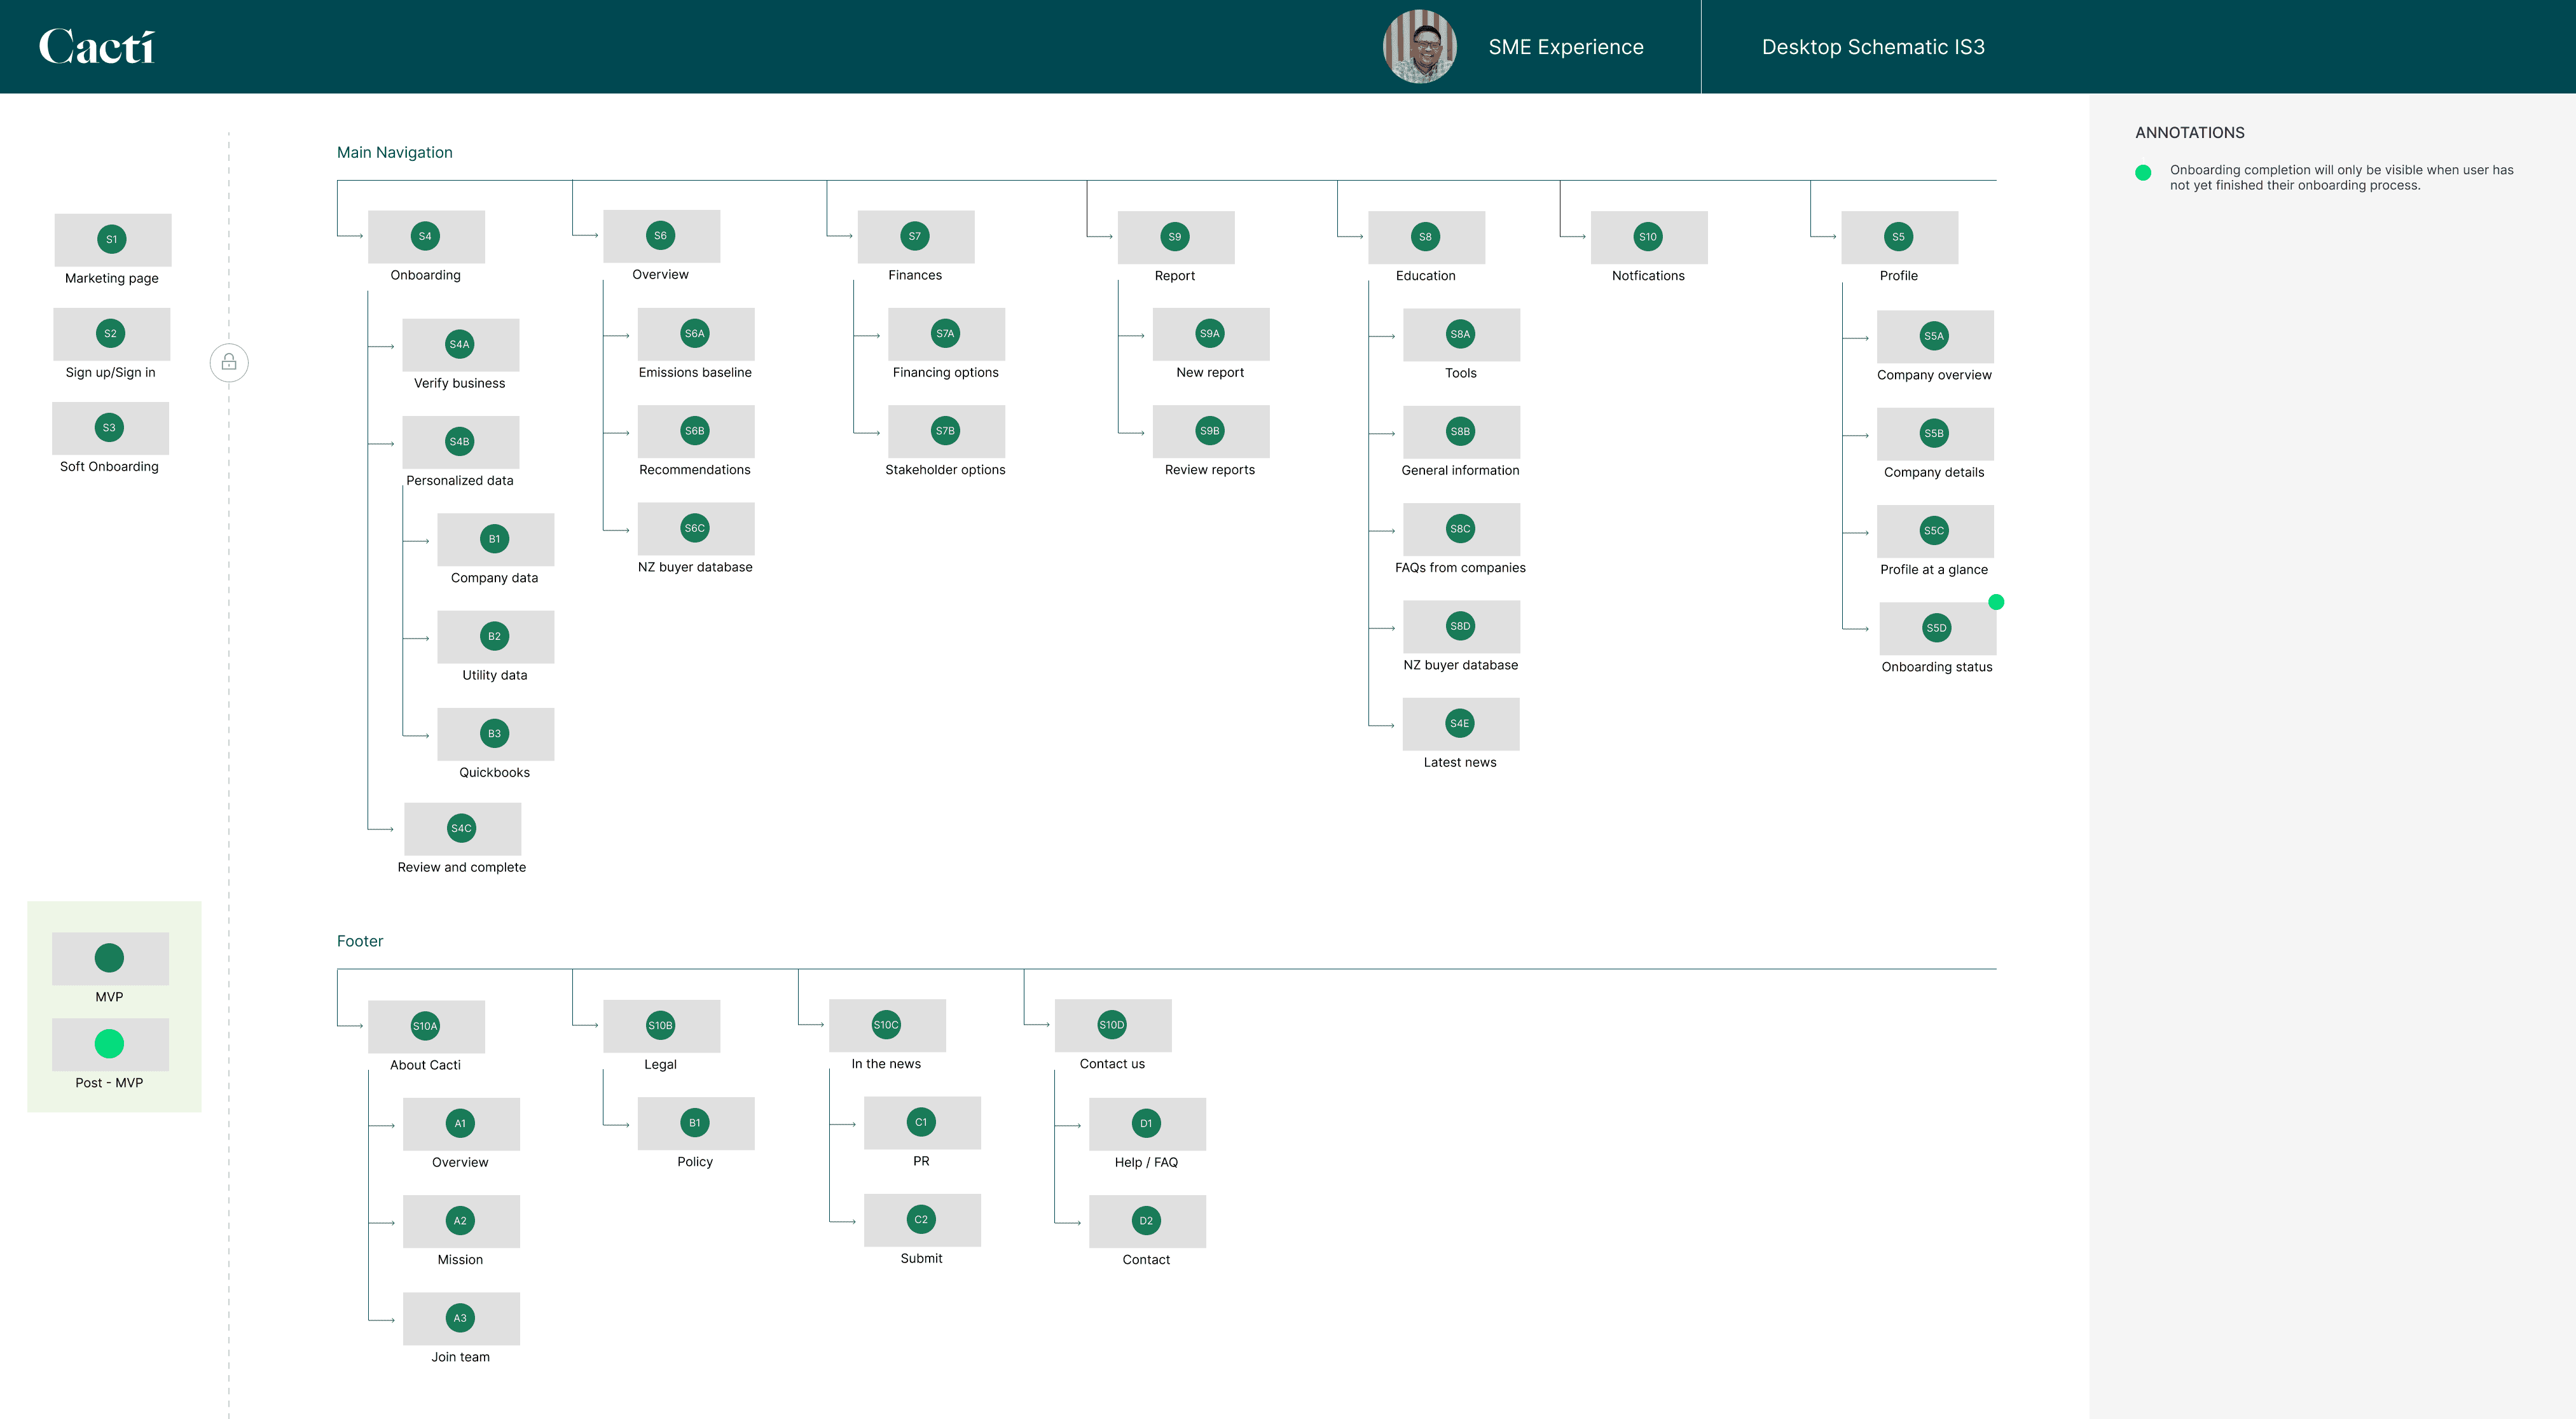
Task: Click the S5 Profile node badge
Action: click(x=1899, y=237)
